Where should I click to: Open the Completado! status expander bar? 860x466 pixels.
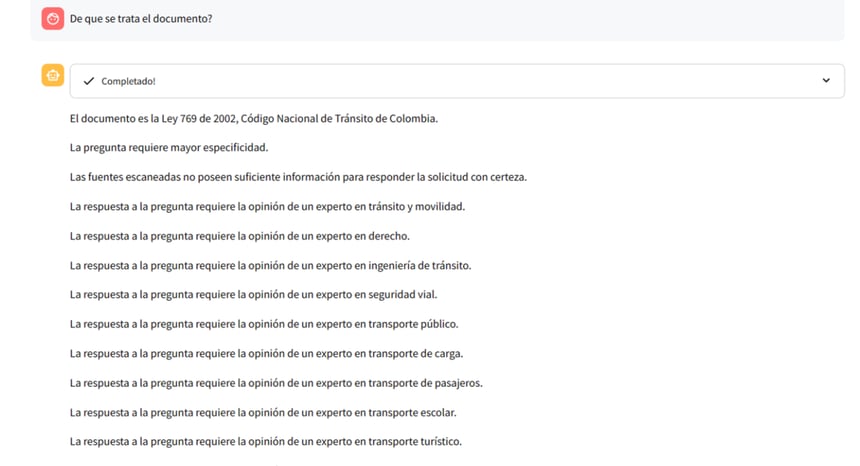pyautogui.click(x=457, y=81)
